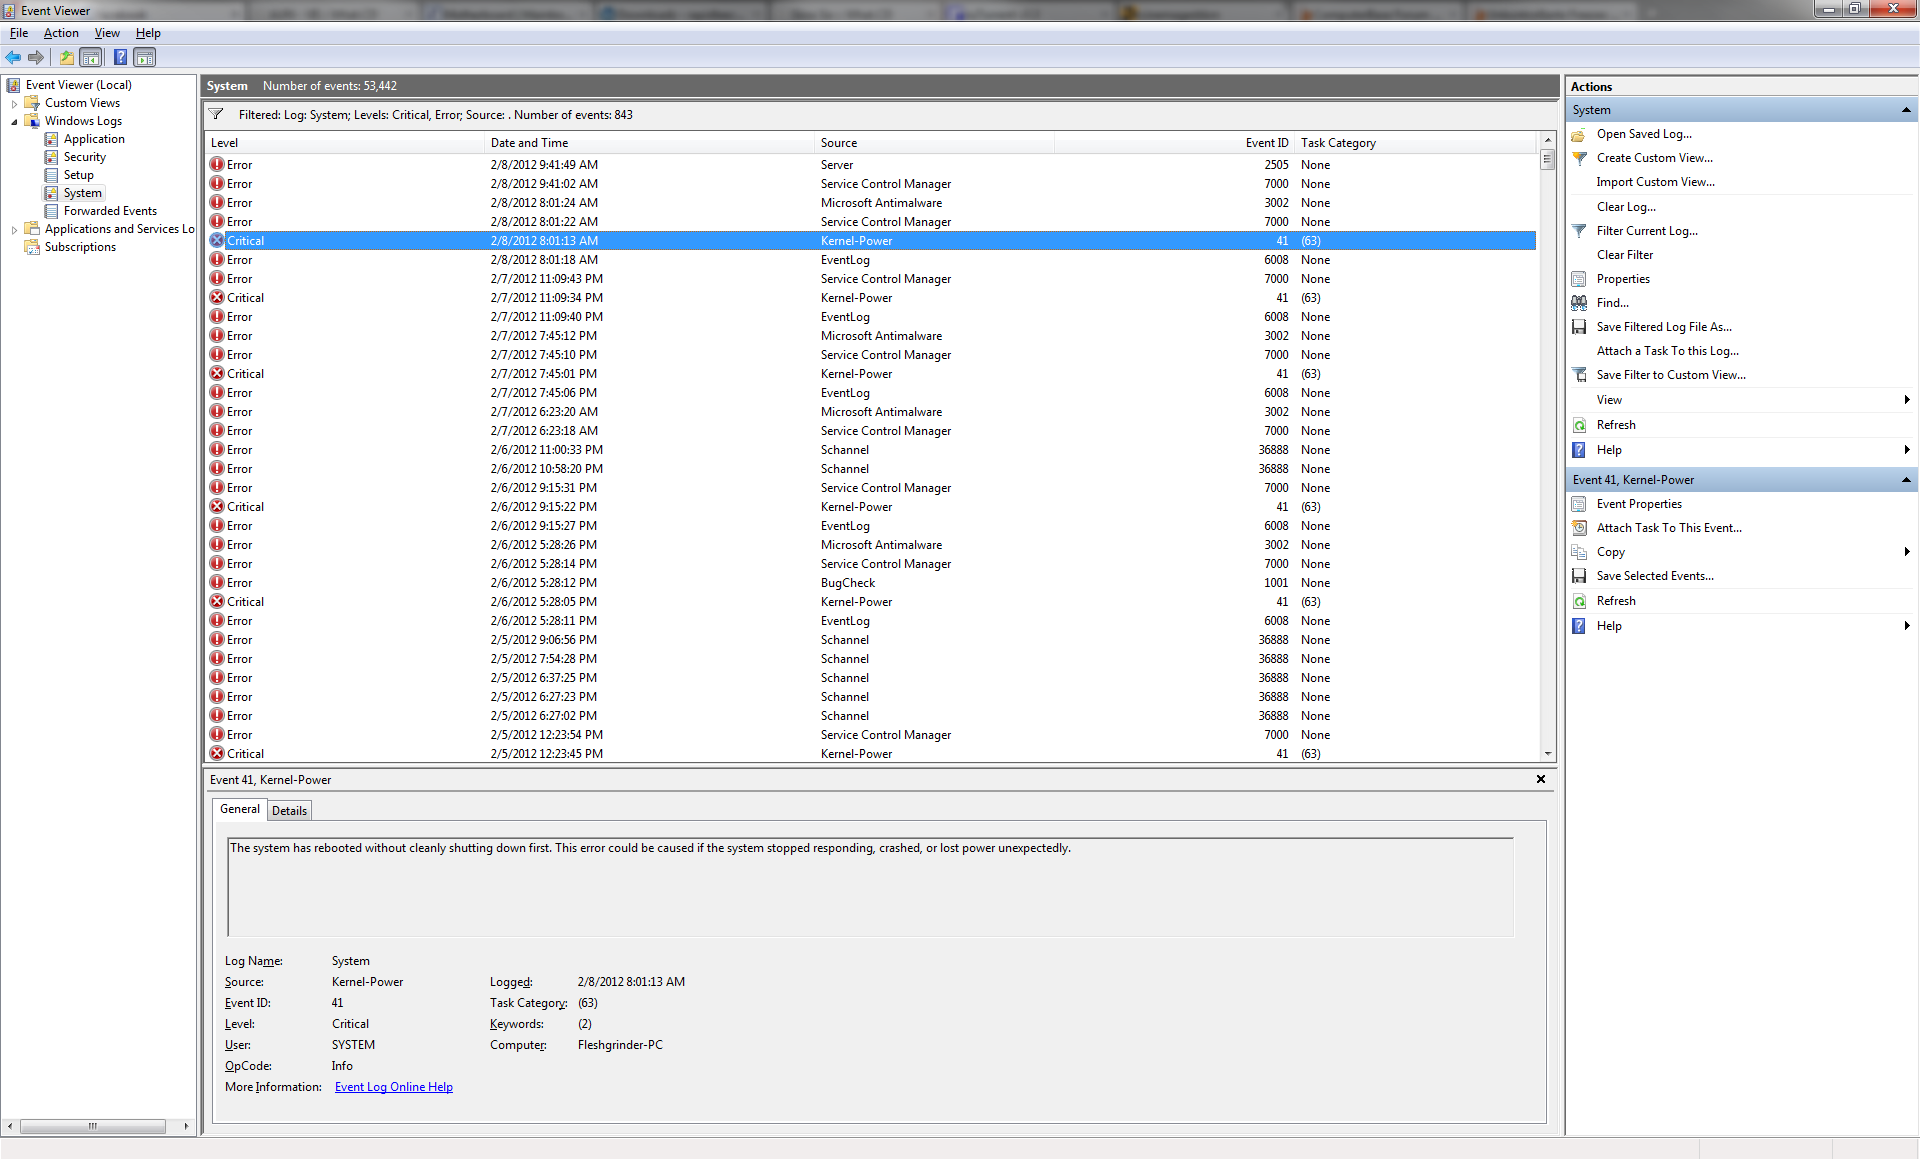Click the event list scroll up arrow

tap(1548, 140)
